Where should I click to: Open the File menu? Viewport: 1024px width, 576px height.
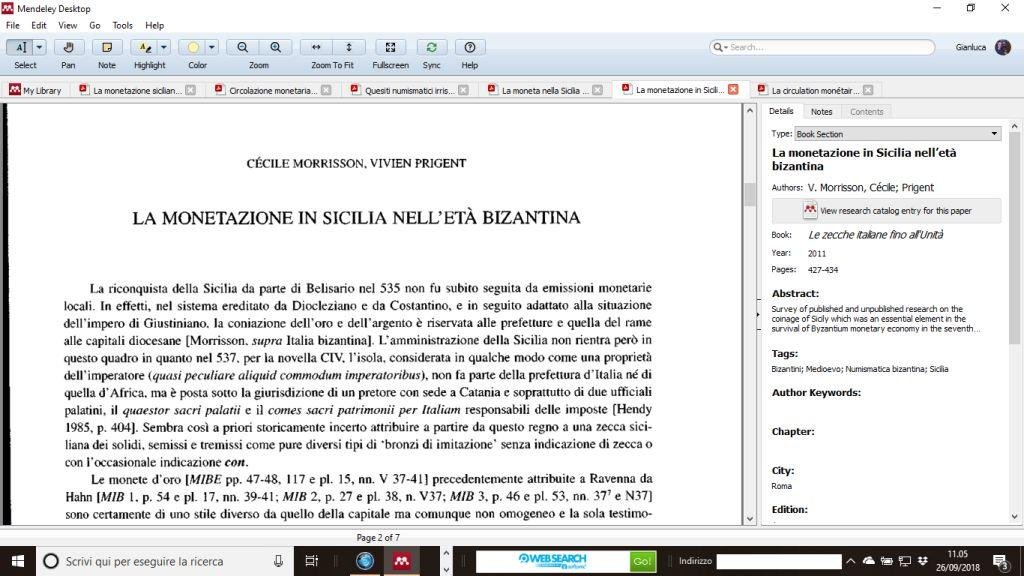click(x=12, y=25)
